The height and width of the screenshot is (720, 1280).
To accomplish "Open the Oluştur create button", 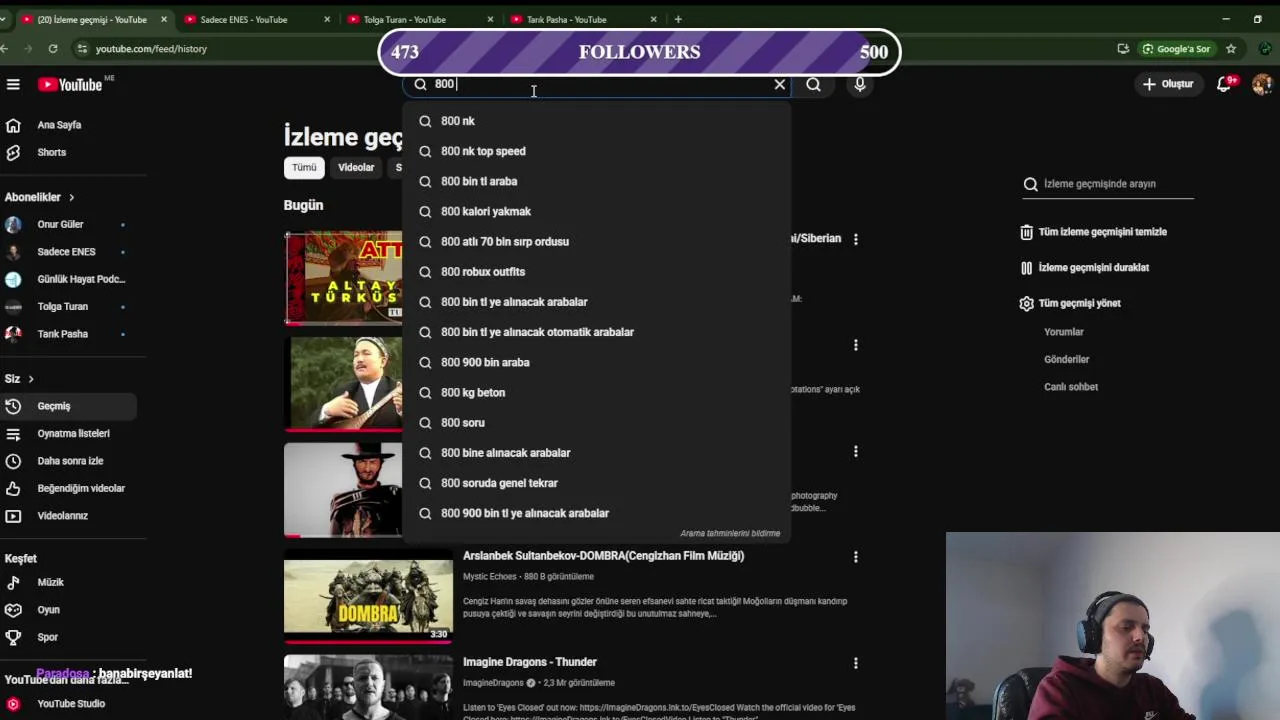I will [x=1168, y=84].
